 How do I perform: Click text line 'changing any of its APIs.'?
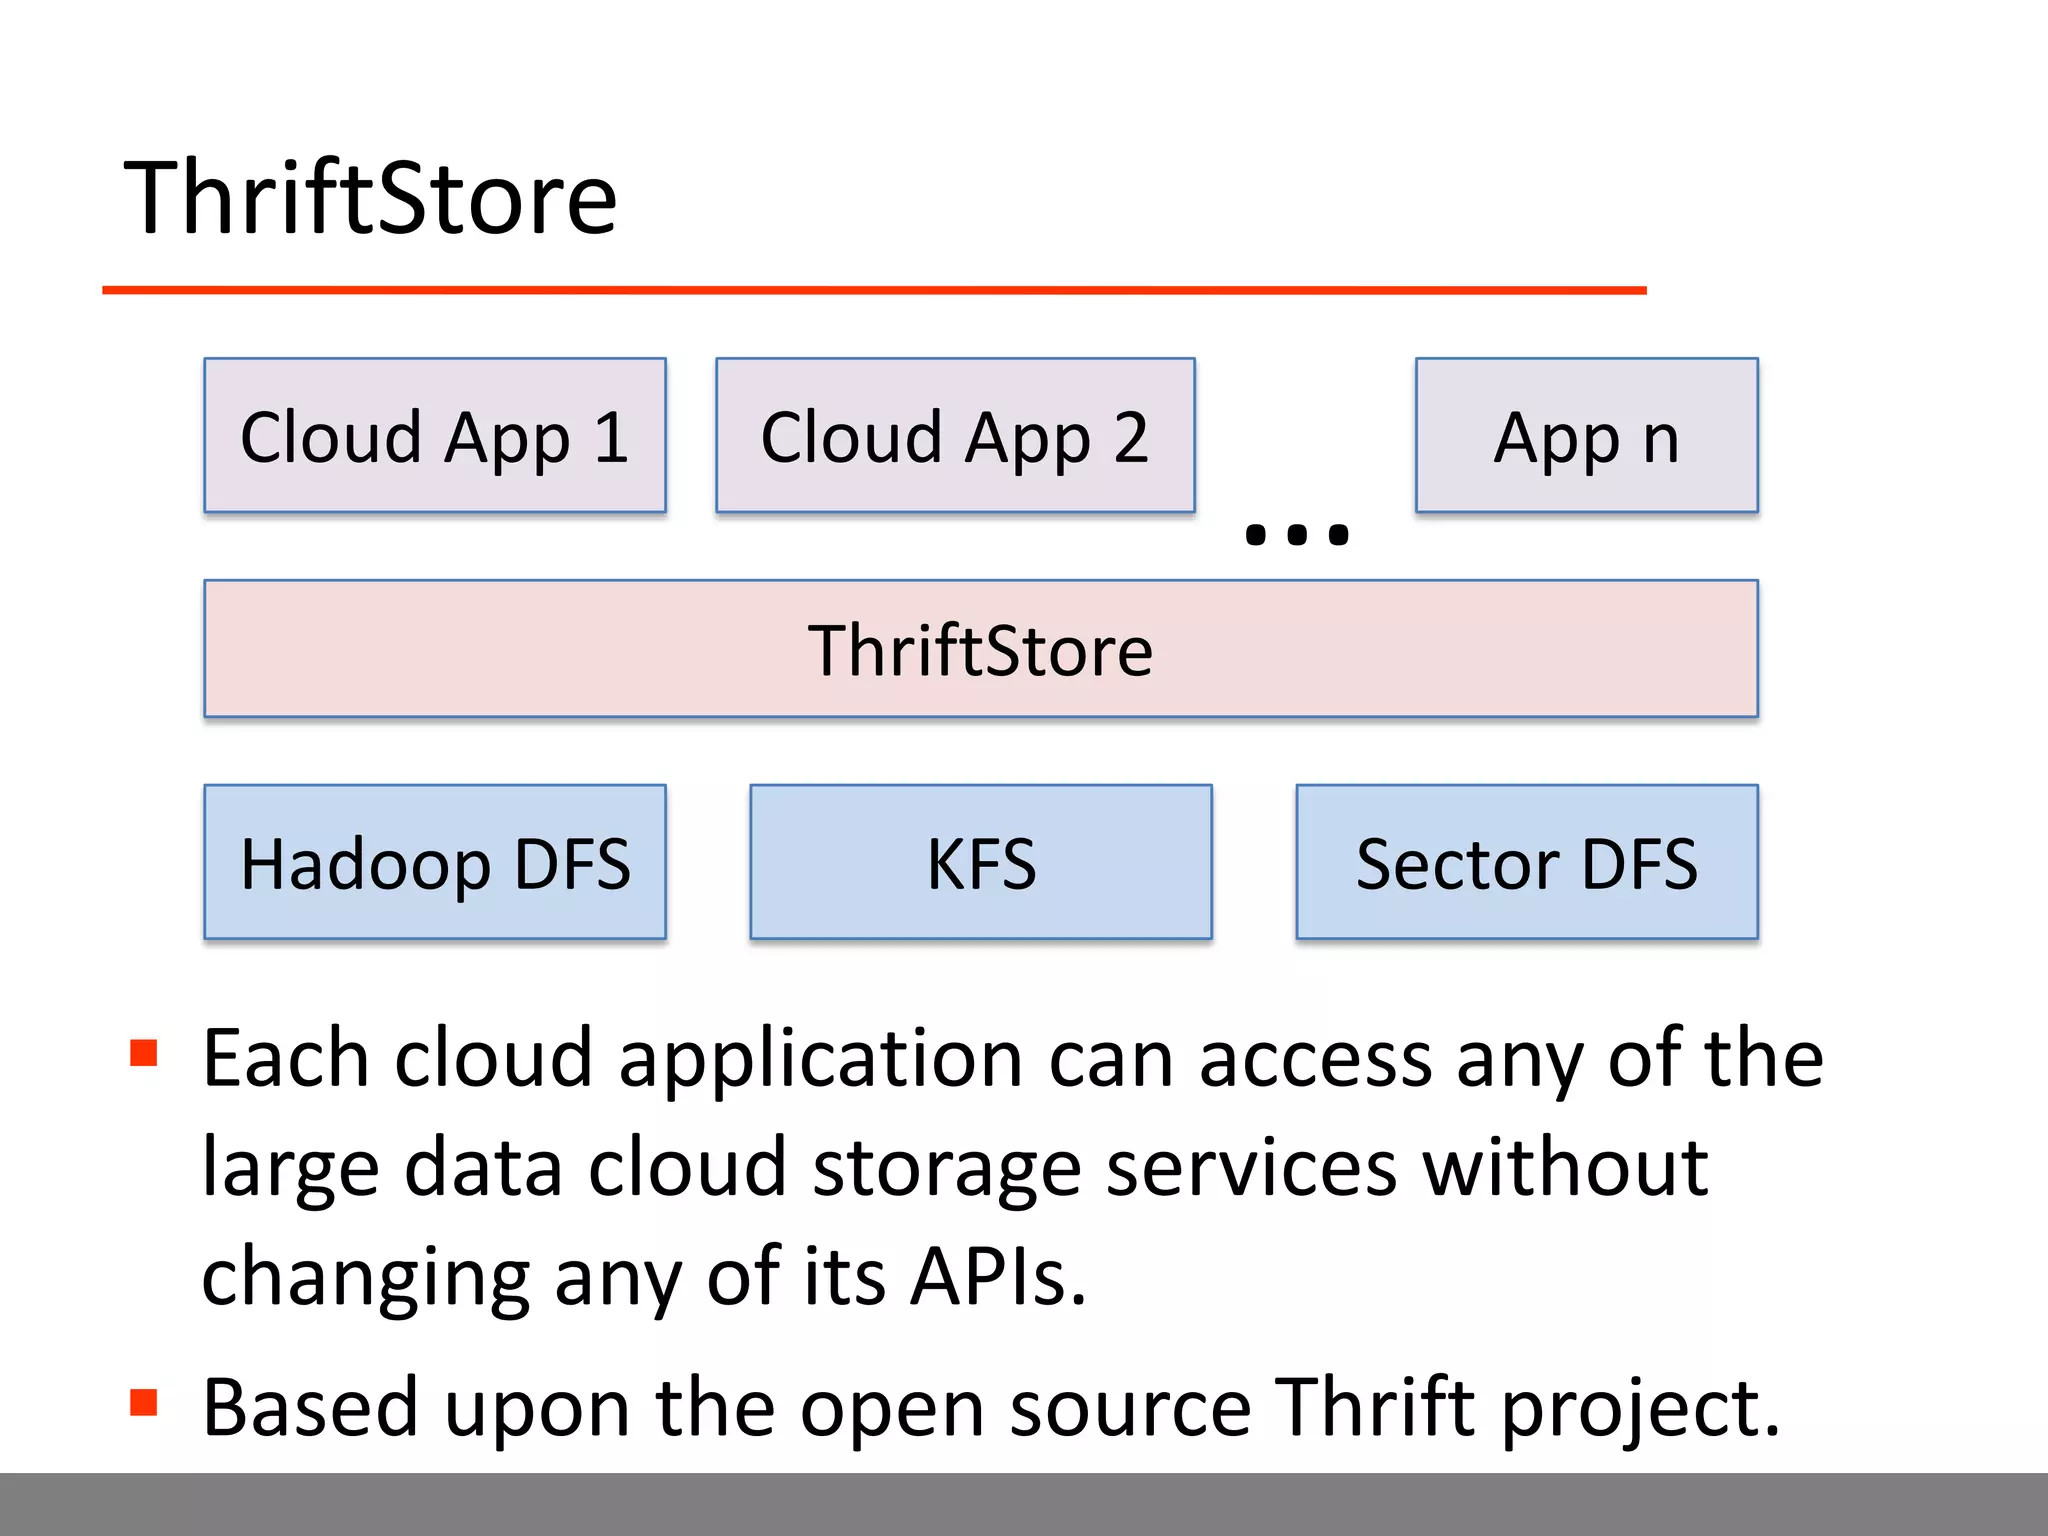click(x=644, y=1277)
